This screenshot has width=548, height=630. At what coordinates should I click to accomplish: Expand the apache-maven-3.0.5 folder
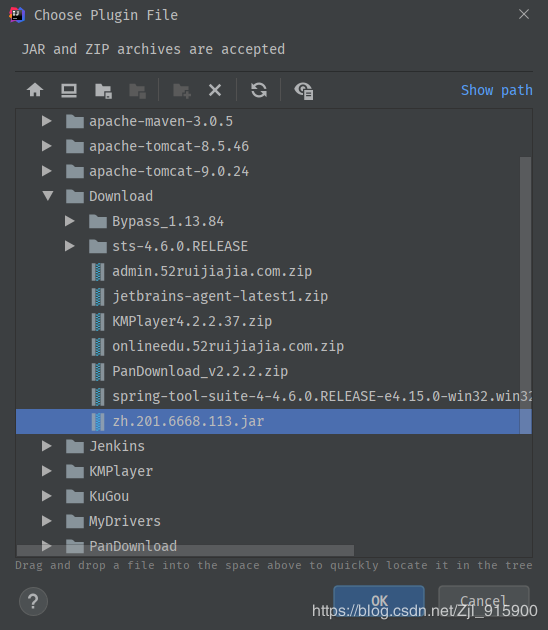pyautogui.click(x=47, y=121)
